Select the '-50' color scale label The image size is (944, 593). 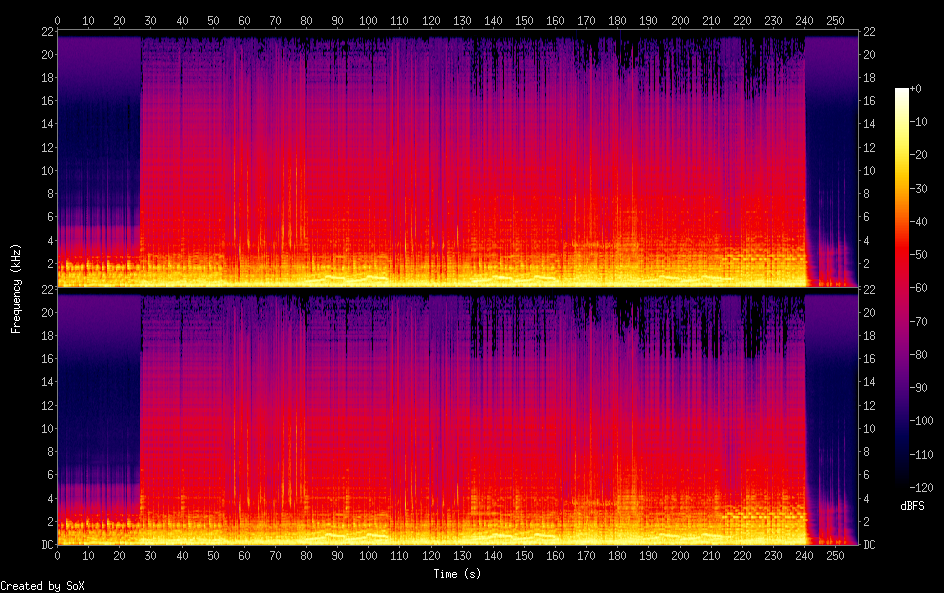point(918,255)
